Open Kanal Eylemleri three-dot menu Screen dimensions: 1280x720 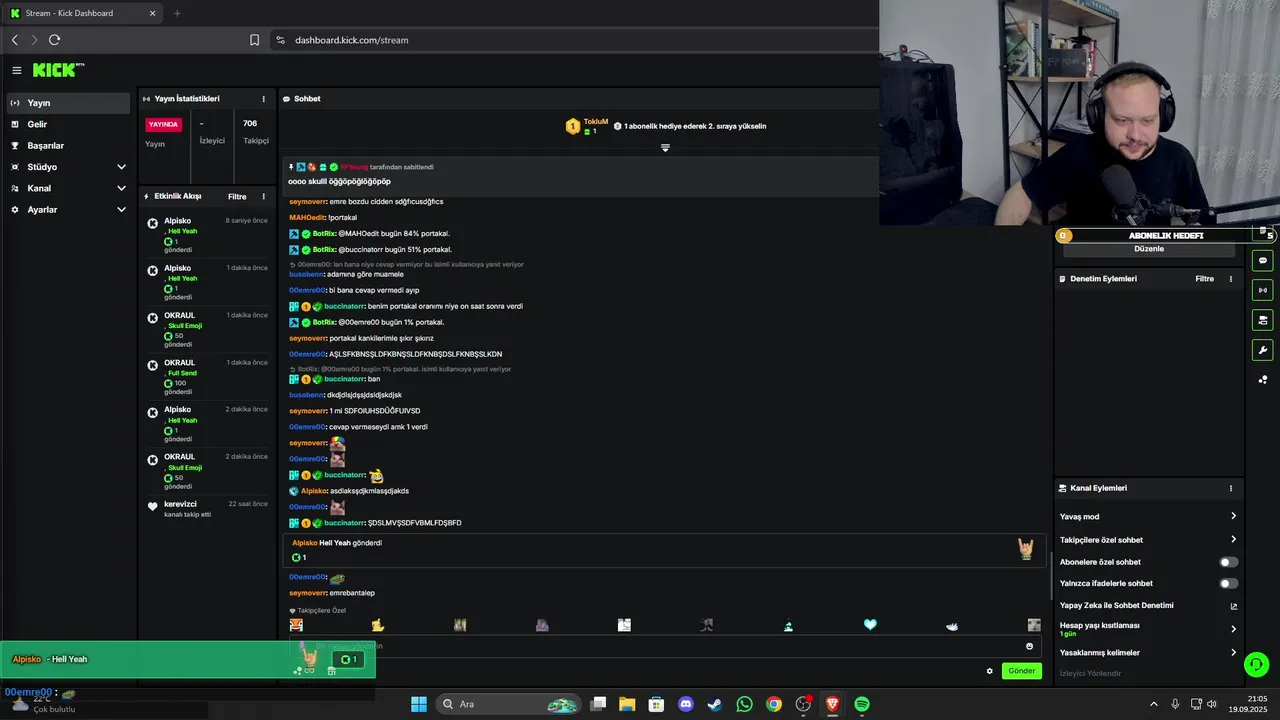coord(1231,488)
